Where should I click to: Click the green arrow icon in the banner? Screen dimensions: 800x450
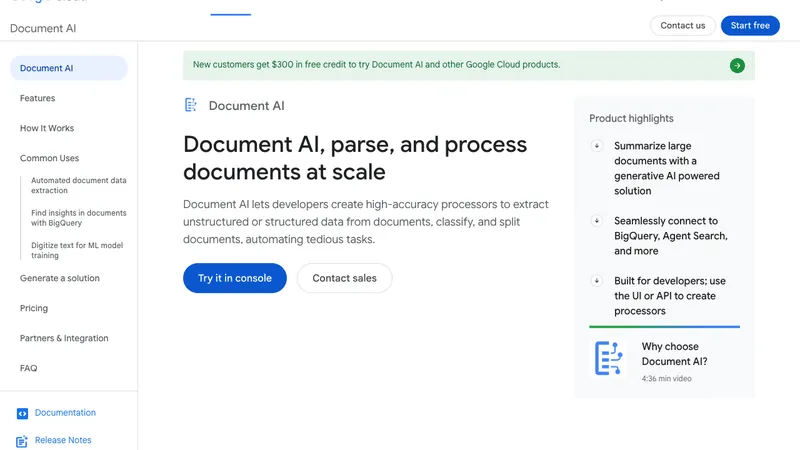tap(737, 65)
